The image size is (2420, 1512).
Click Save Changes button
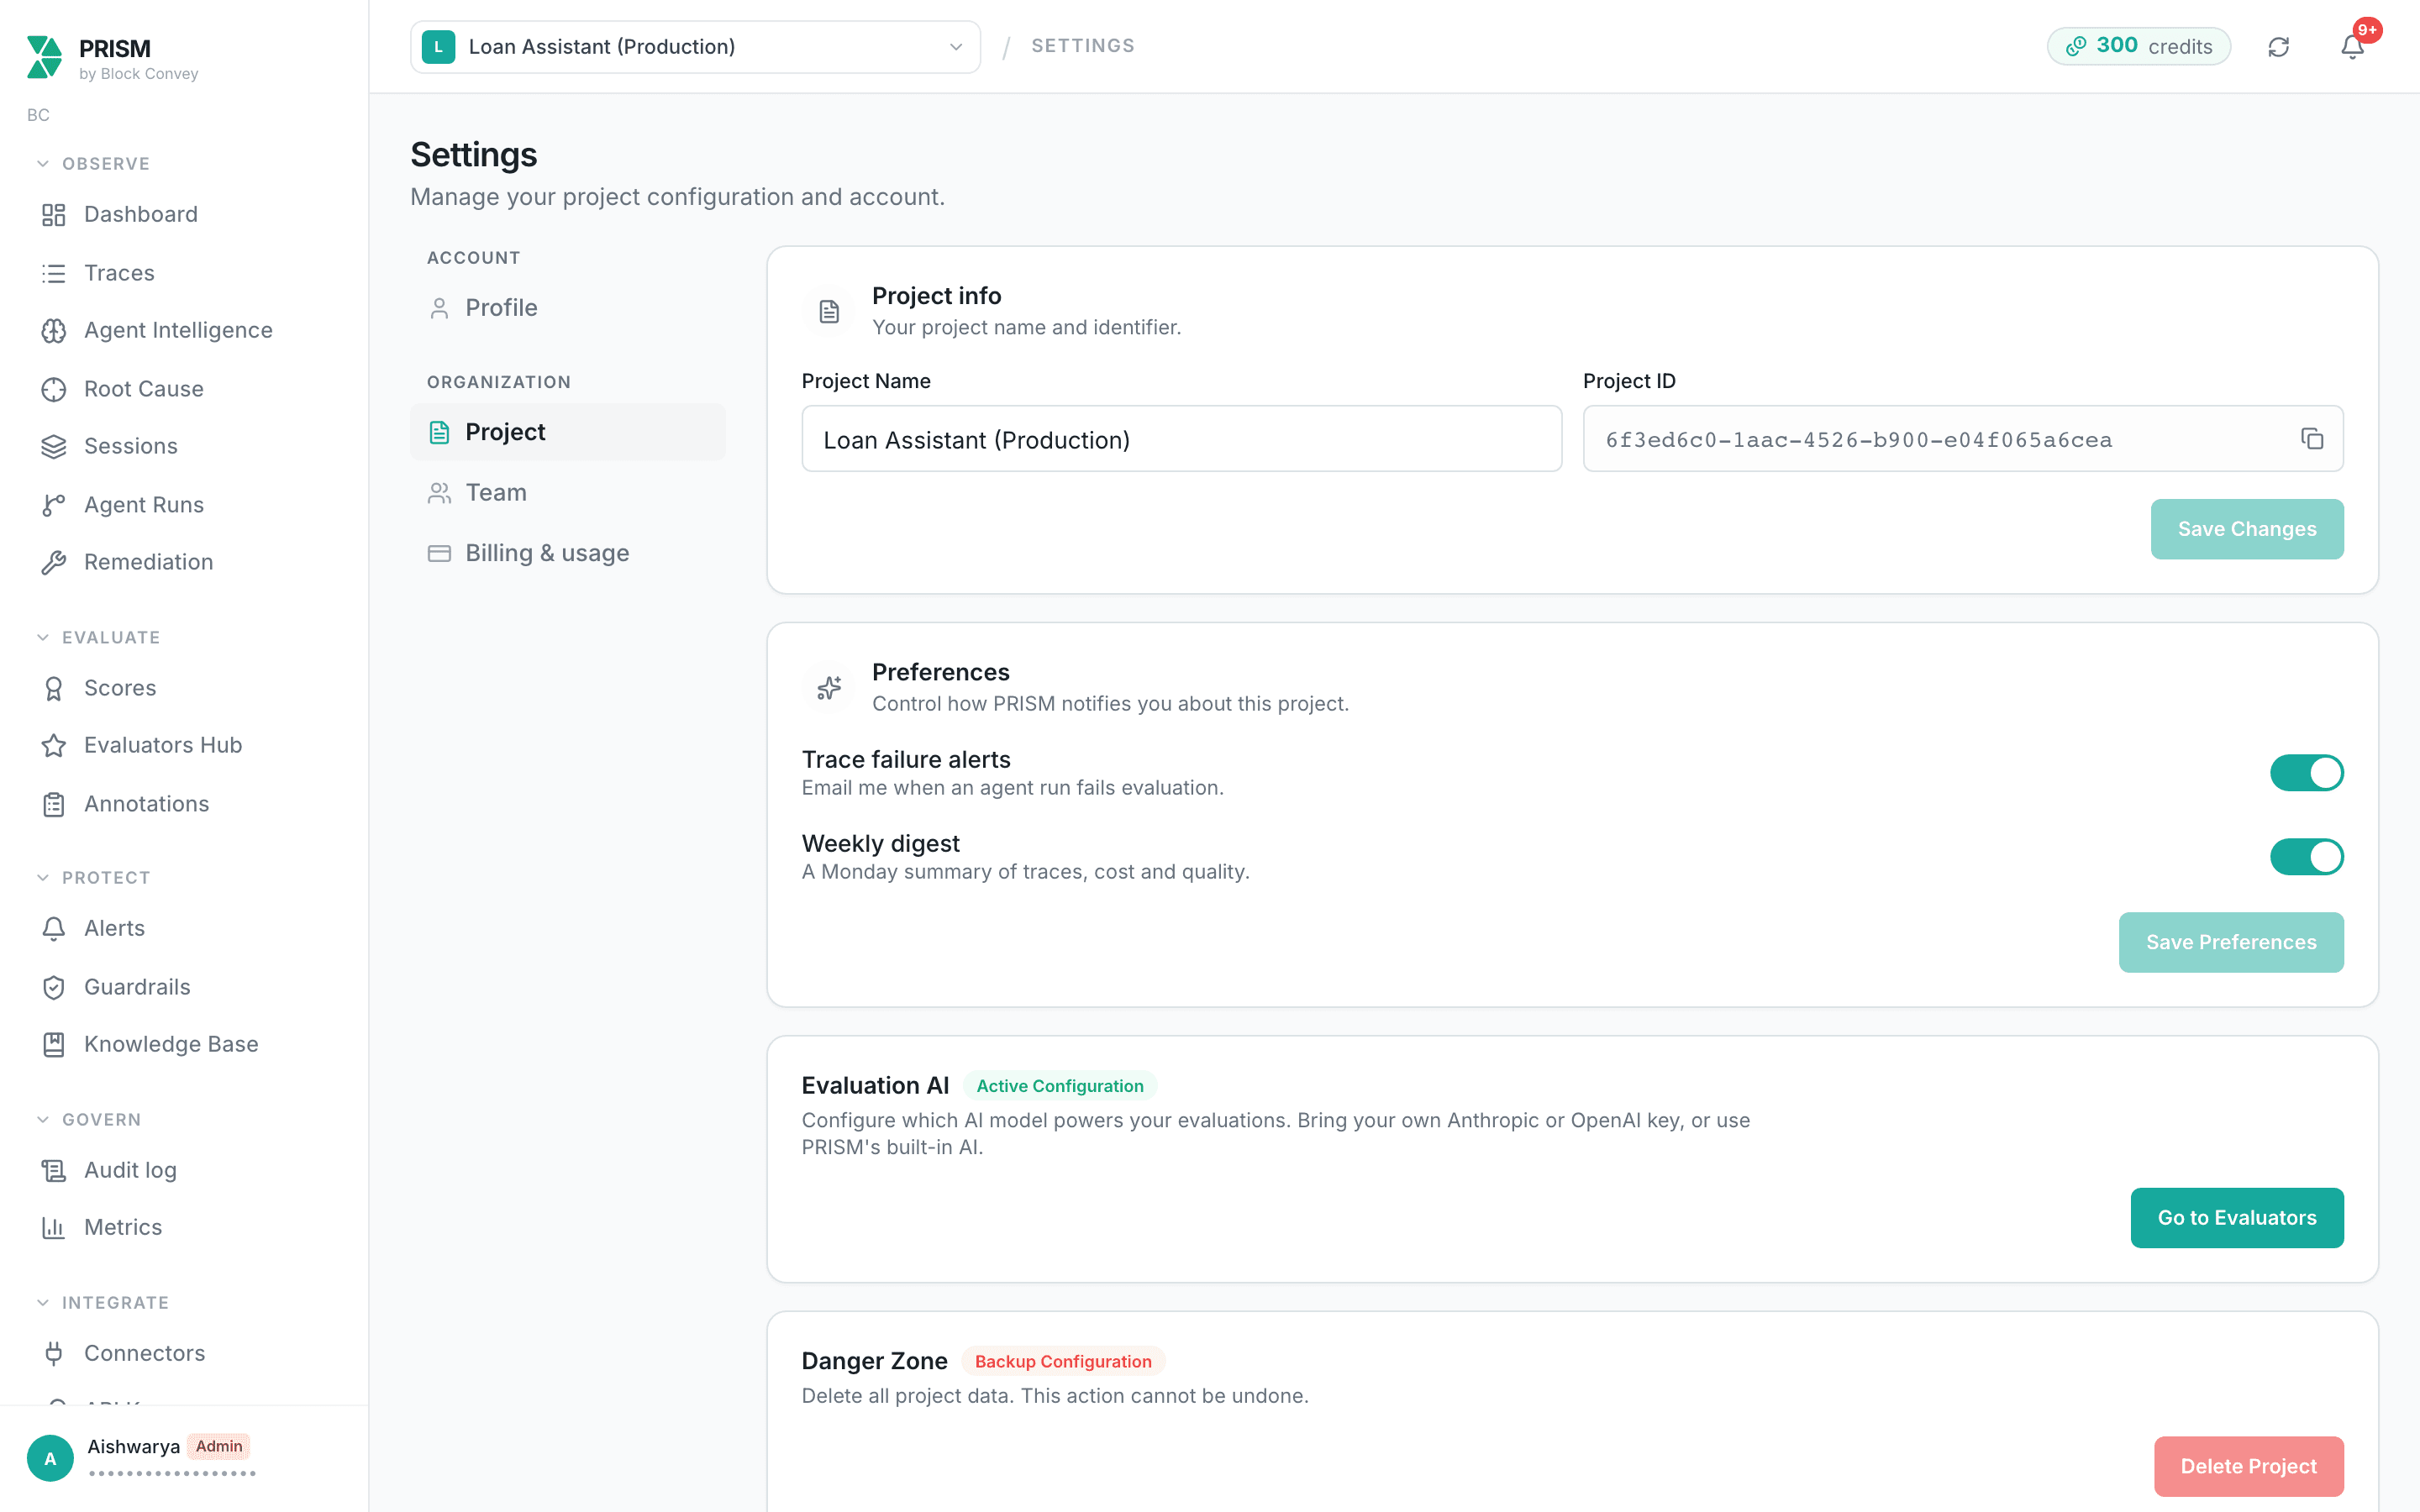[x=2247, y=529]
